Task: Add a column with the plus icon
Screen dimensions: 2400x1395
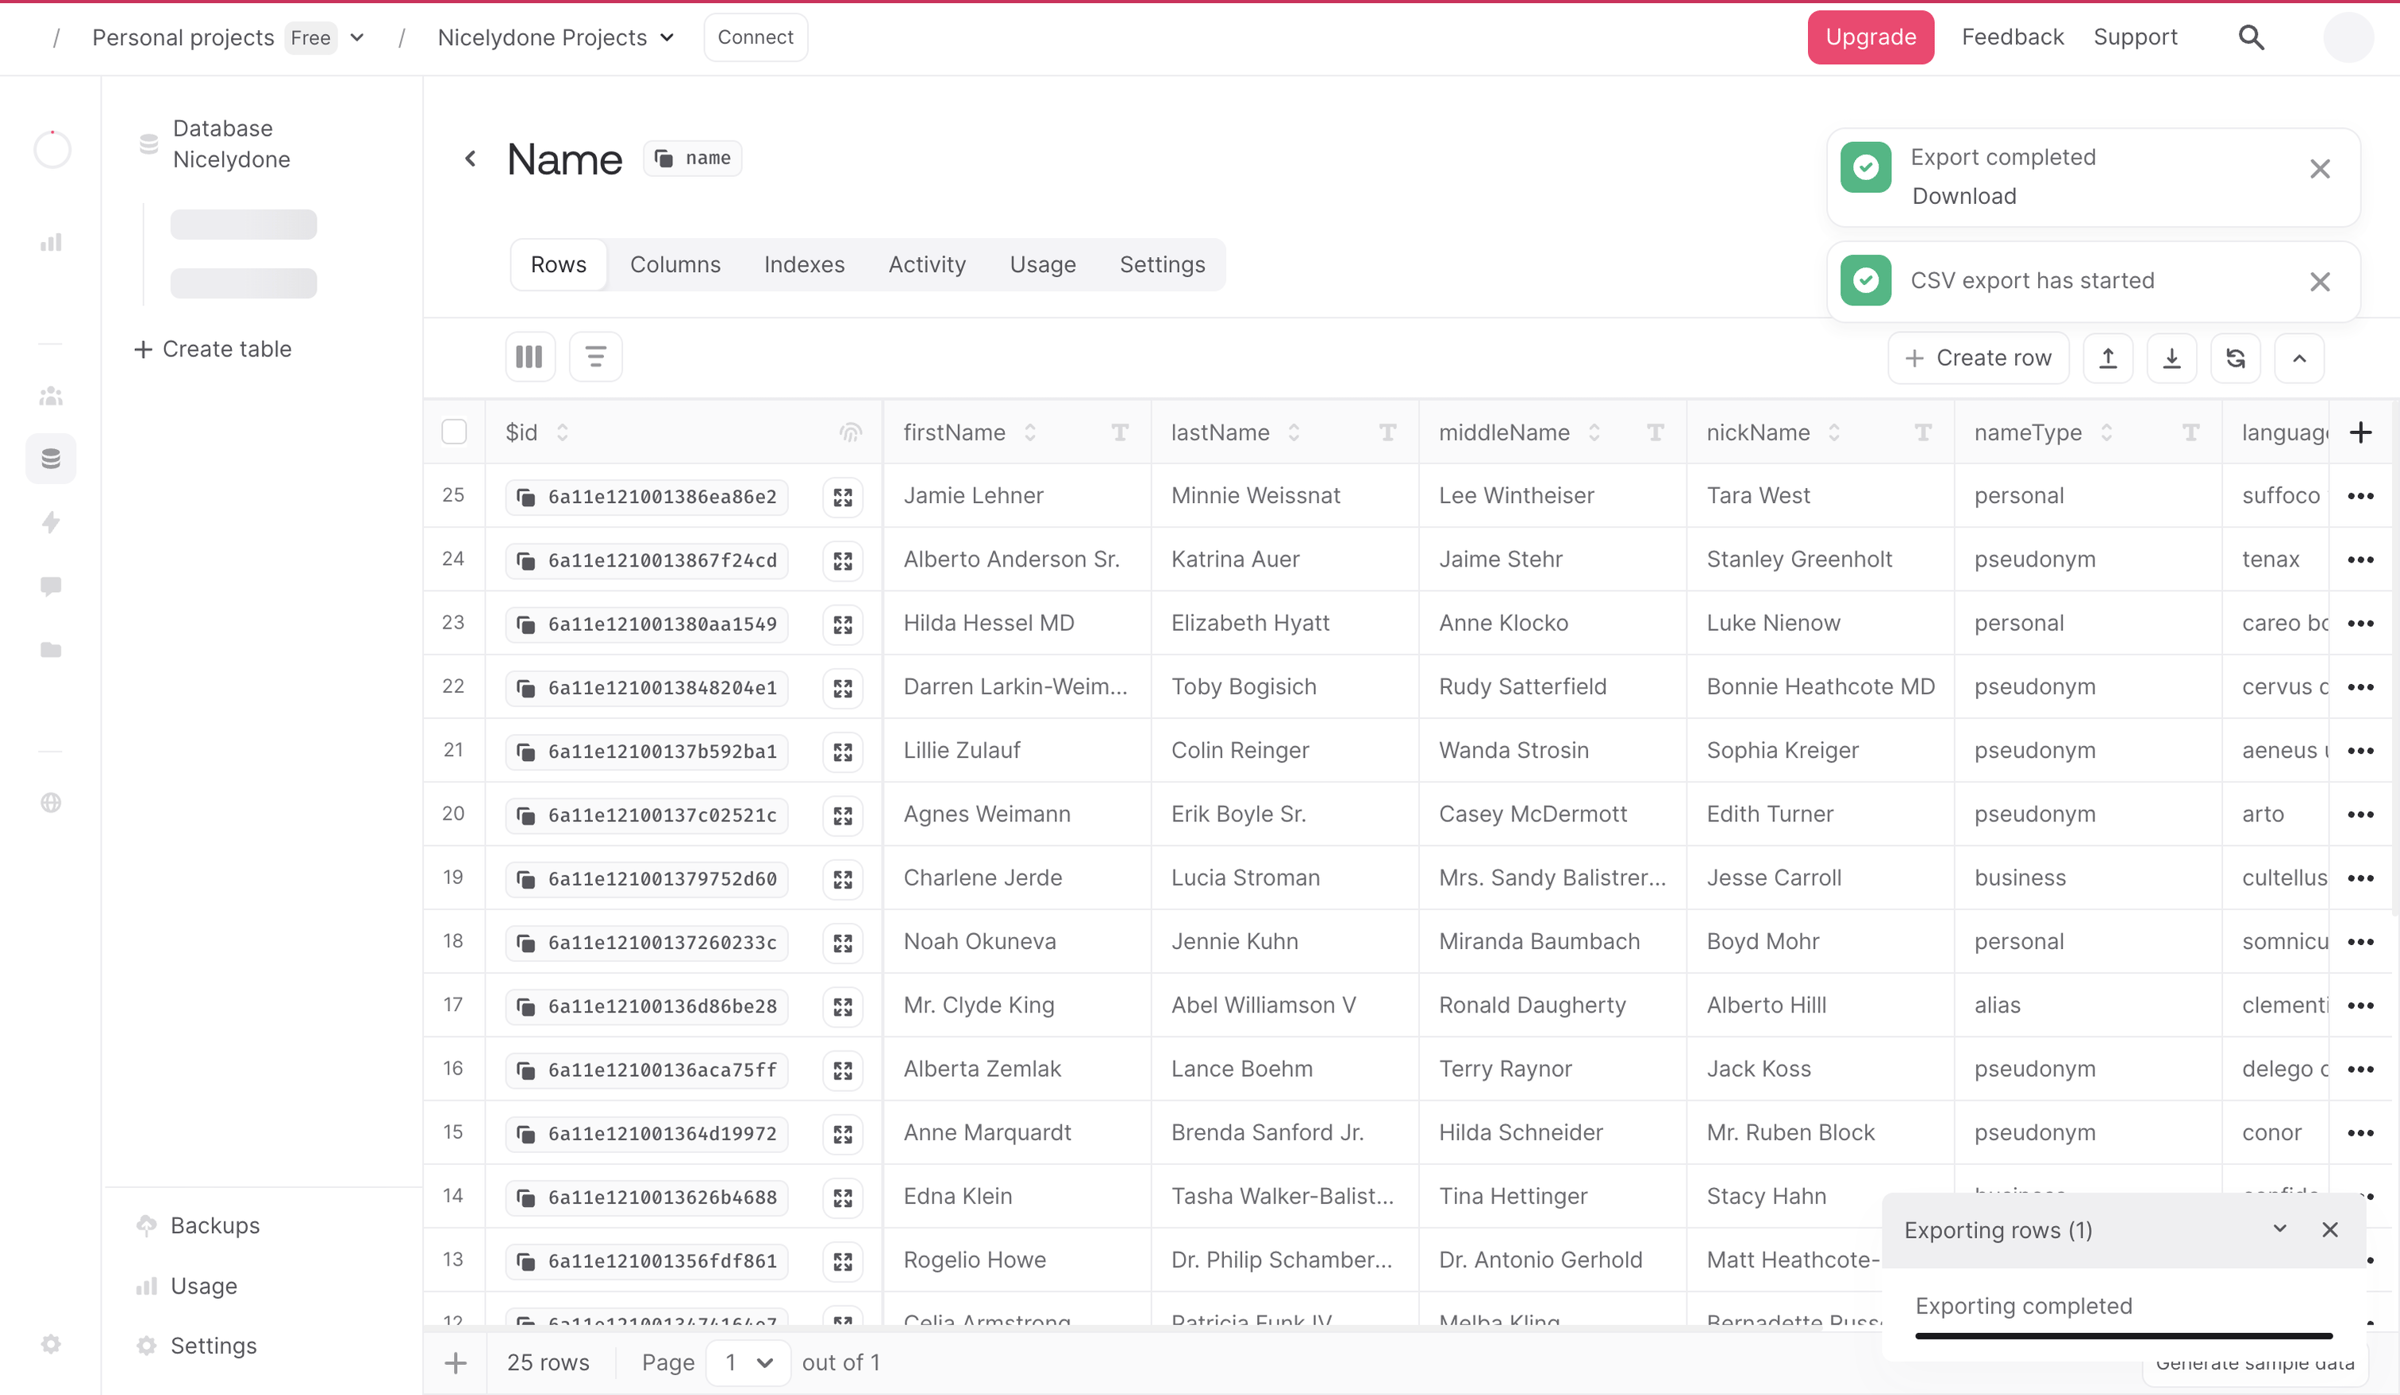Action: (2361, 432)
